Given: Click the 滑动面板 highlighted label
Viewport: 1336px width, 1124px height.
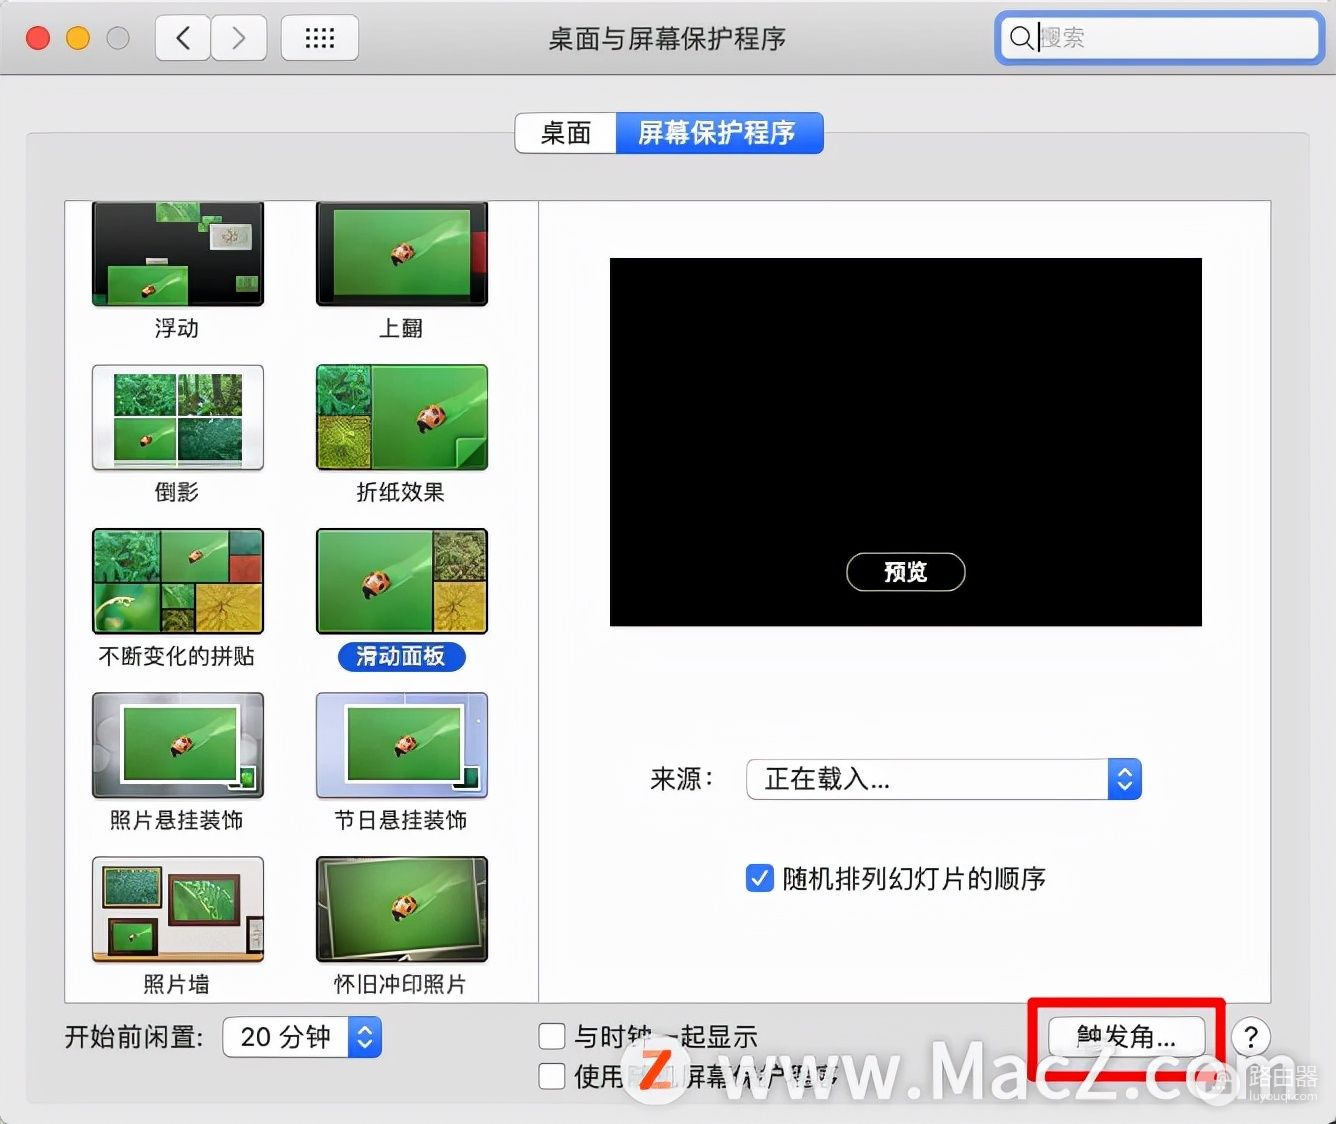Looking at the screenshot, I should coord(402,656).
